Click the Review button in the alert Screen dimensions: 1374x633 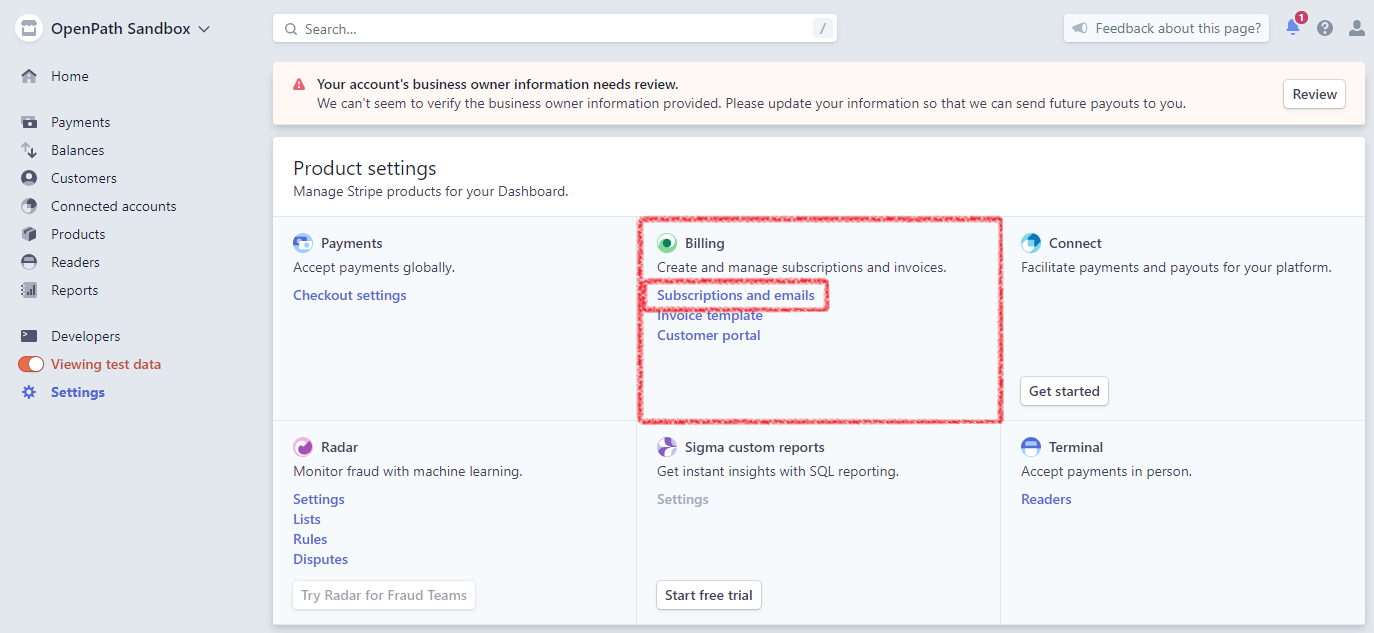coord(1314,94)
